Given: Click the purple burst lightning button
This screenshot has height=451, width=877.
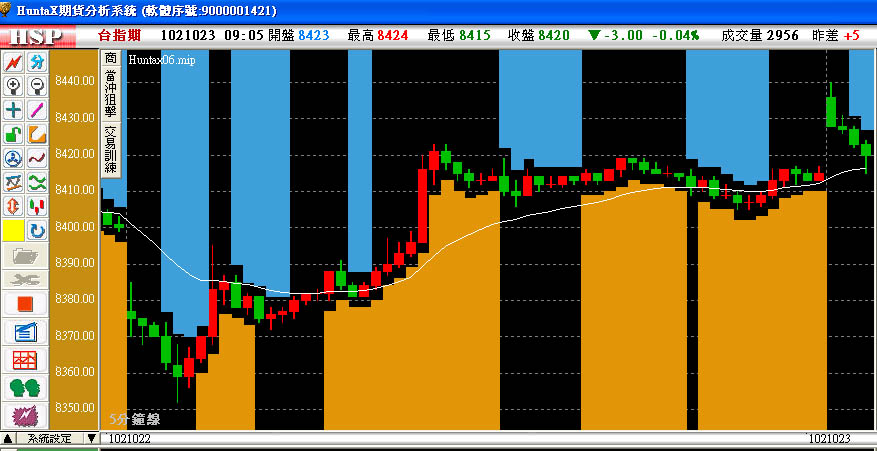Looking at the screenshot, I should pyautogui.click(x=25, y=415).
